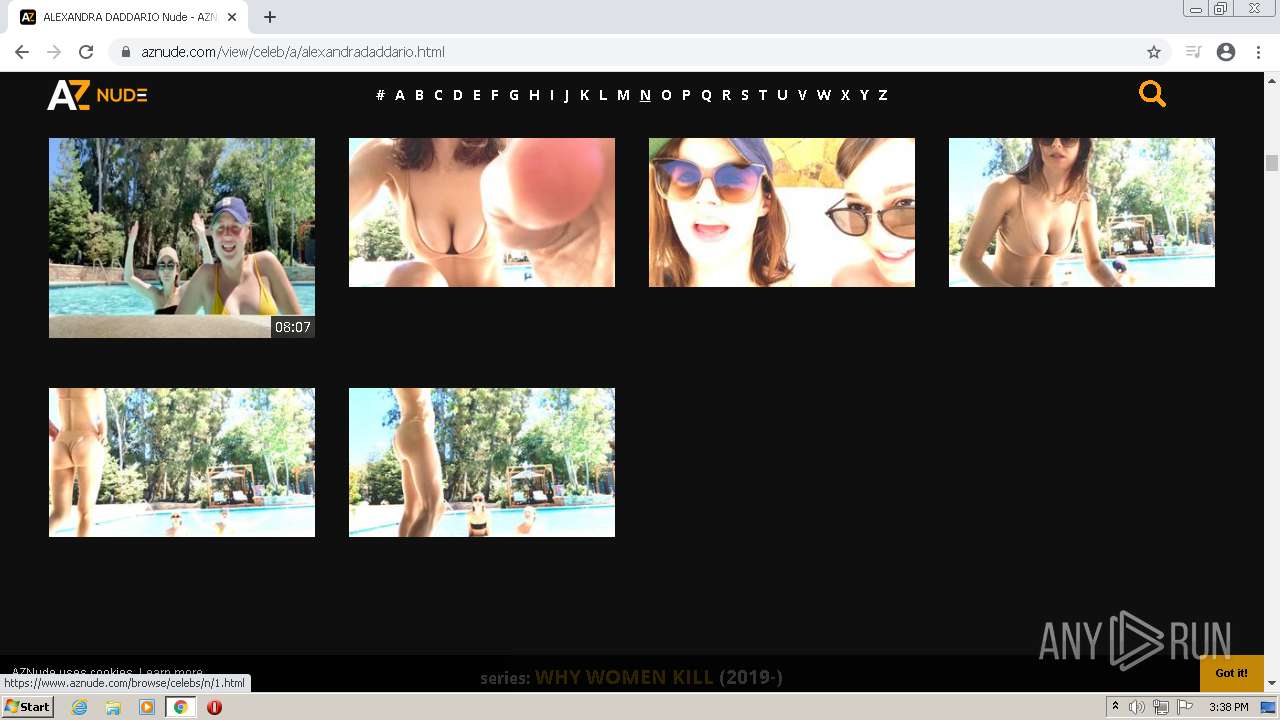Browse letter B in alphabet menu
Screen dimensions: 1280x720
pos(419,95)
